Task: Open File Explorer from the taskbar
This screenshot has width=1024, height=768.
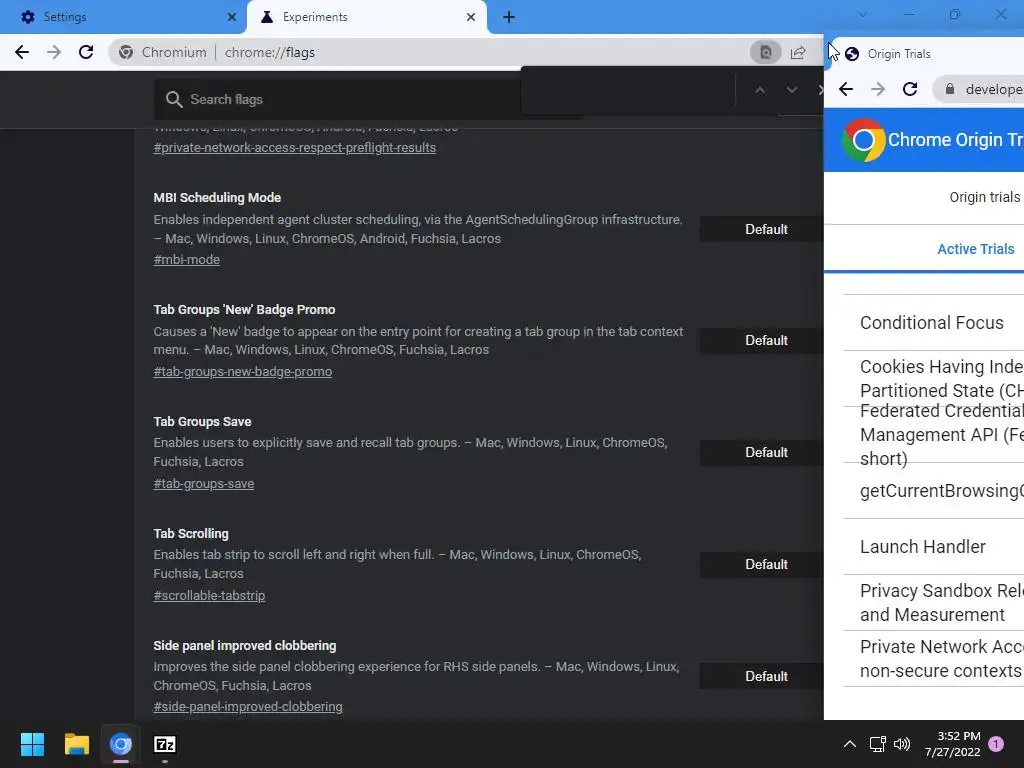Action: [x=76, y=744]
